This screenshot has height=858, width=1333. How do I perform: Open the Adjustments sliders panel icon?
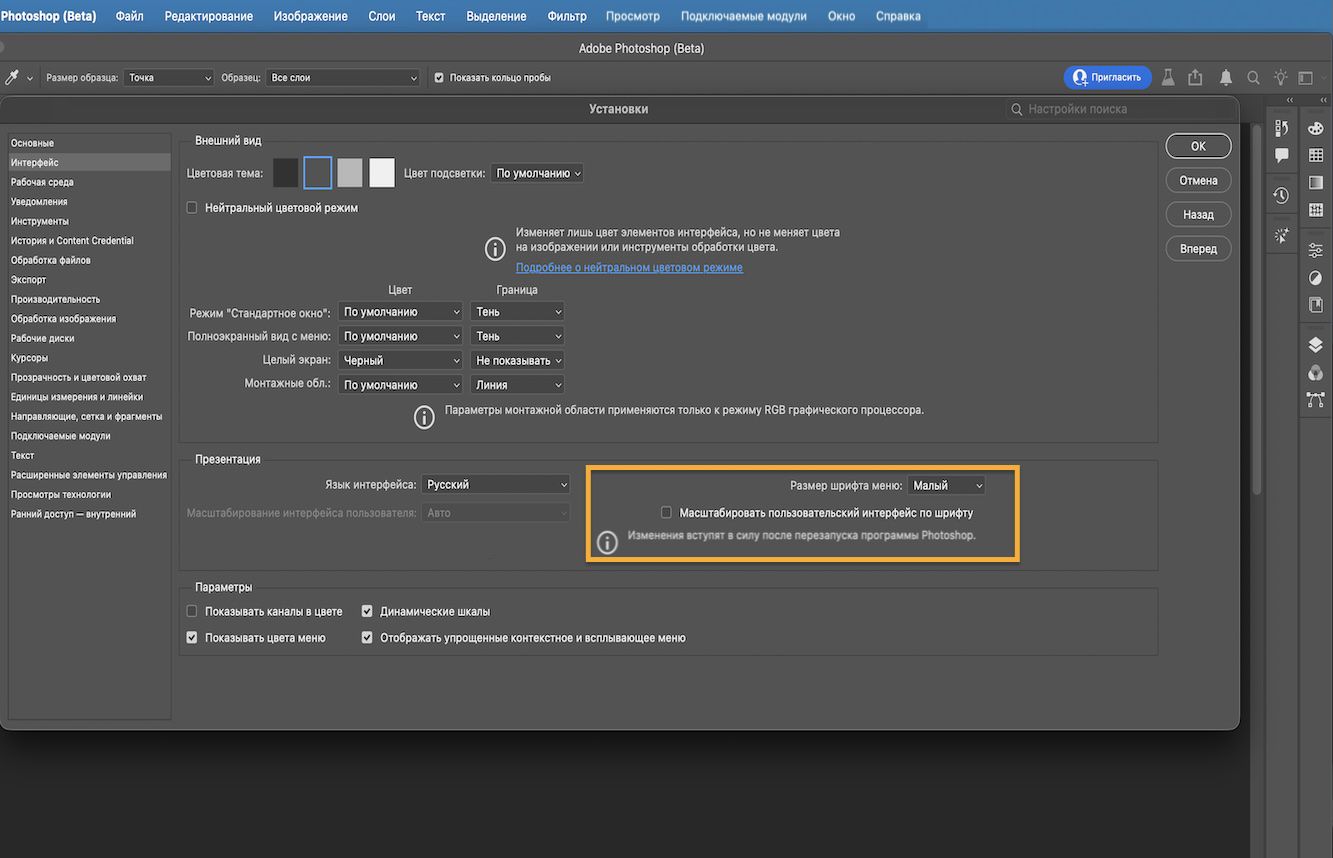pos(1315,251)
